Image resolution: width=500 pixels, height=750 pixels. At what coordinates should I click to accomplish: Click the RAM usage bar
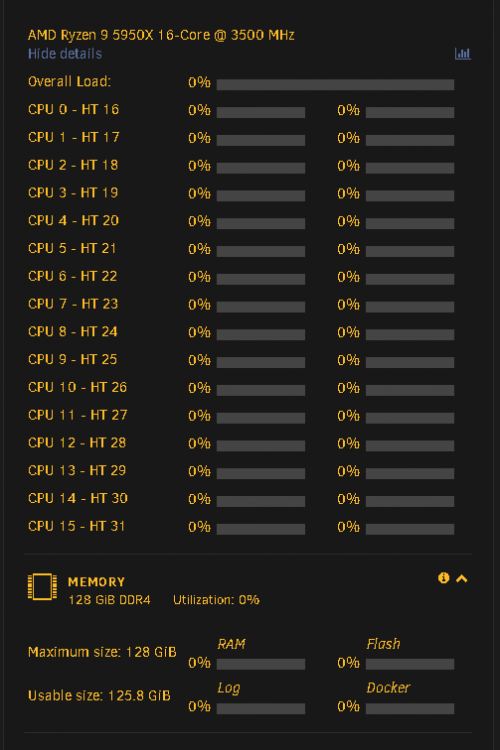point(261,664)
